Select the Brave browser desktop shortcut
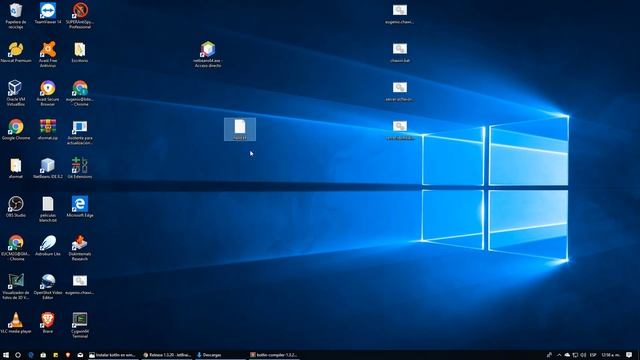Viewport: 640px width, 360px height. [48, 322]
